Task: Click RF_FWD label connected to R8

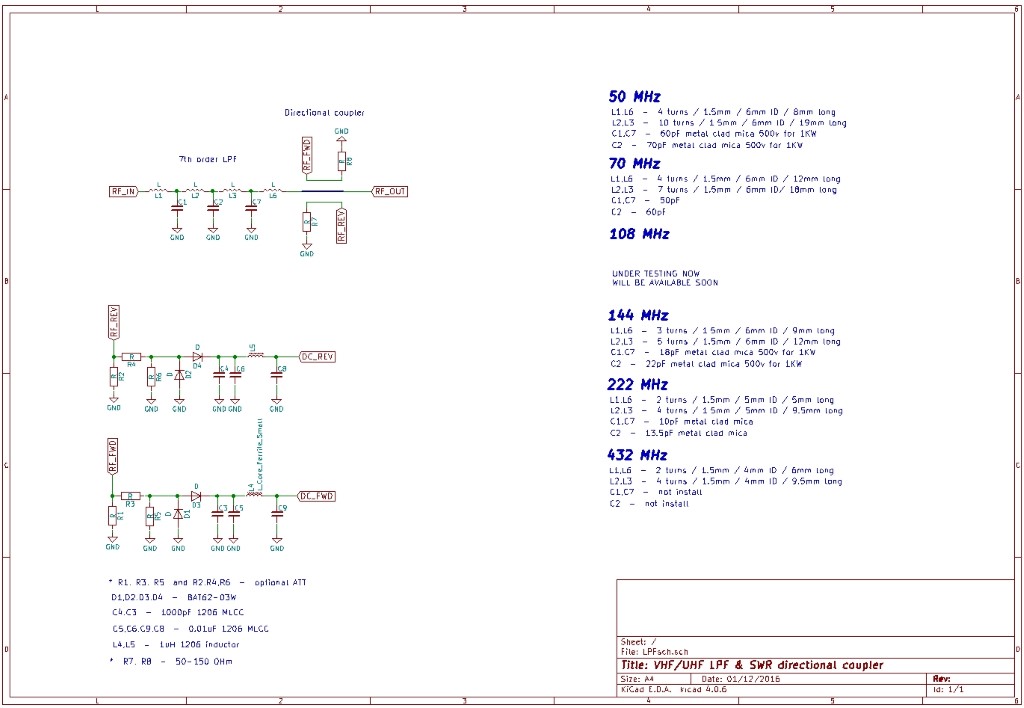Action: (306, 155)
